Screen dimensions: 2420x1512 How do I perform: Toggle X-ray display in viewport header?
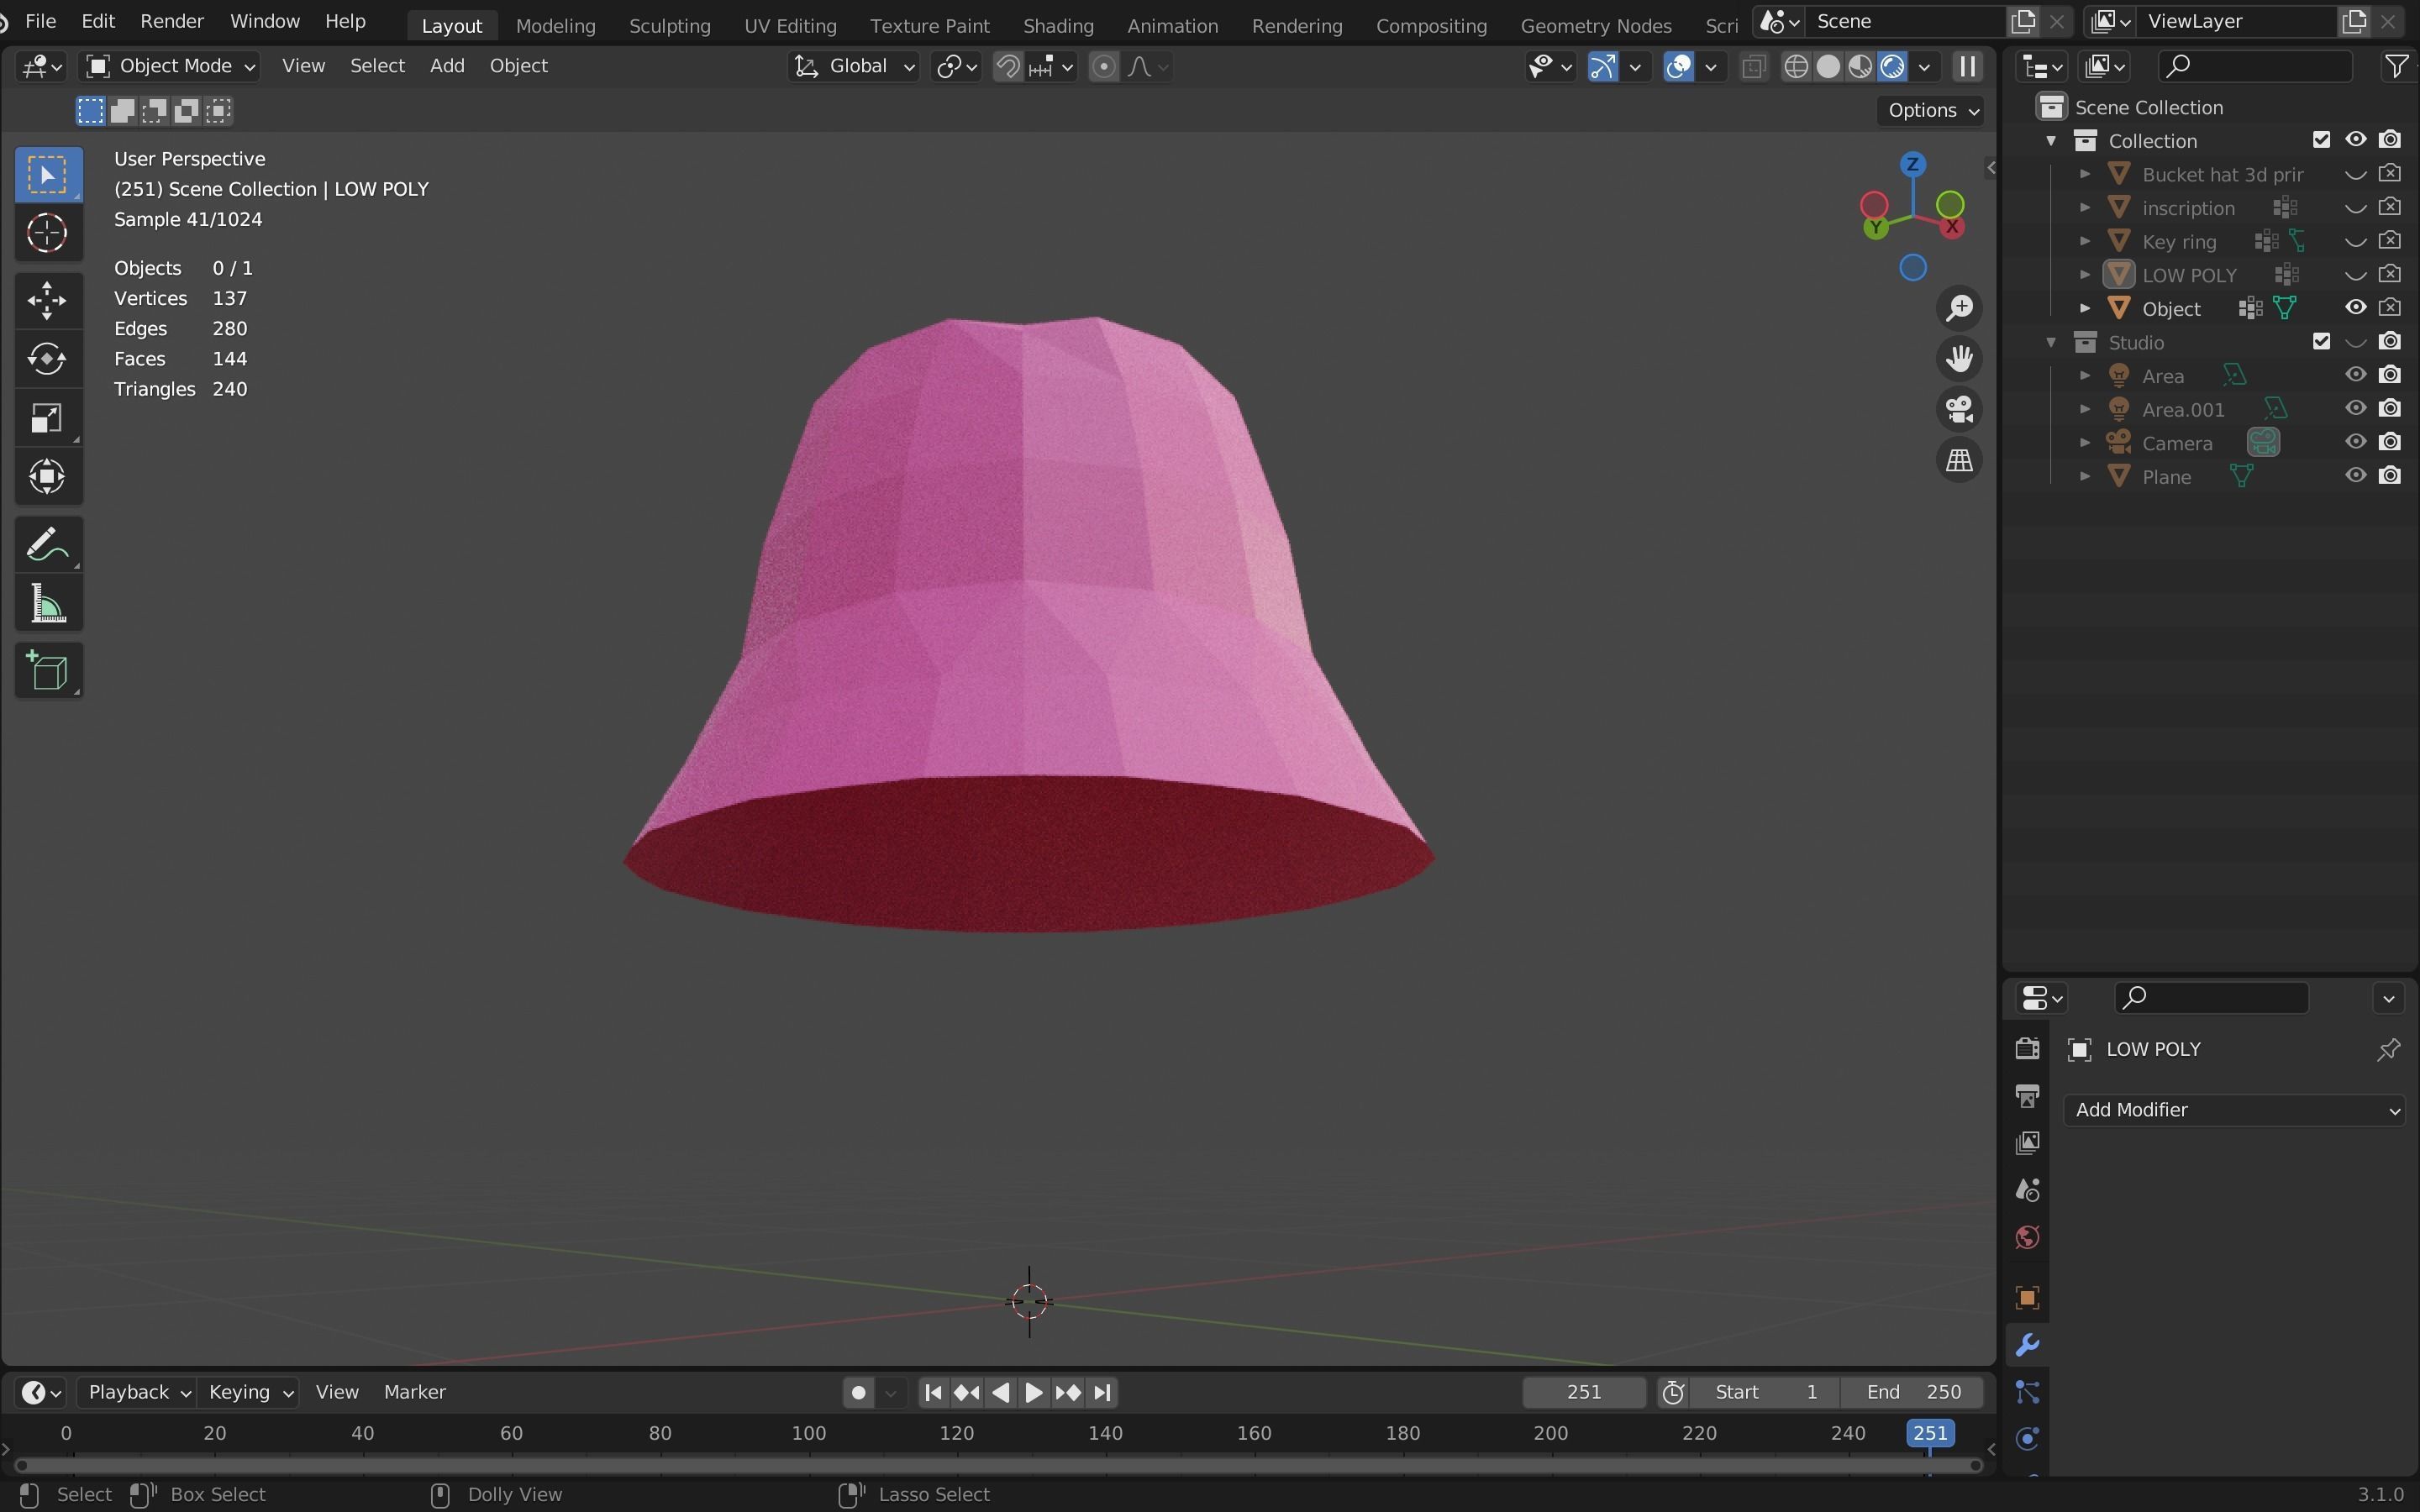(1753, 67)
